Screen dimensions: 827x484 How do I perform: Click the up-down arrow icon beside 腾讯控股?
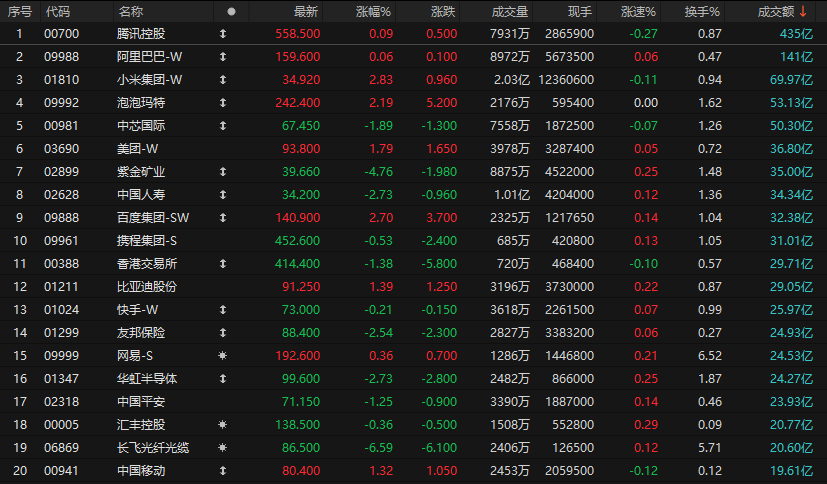[222, 34]
